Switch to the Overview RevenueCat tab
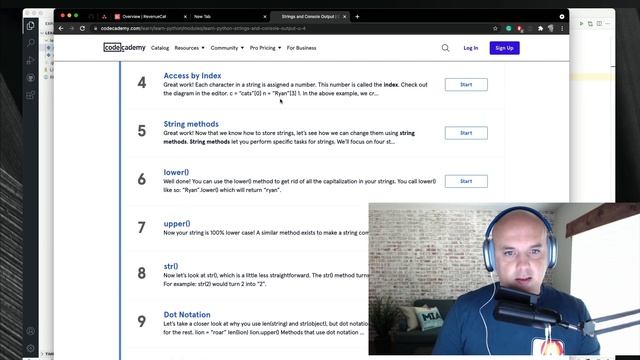 coord(144,17)
